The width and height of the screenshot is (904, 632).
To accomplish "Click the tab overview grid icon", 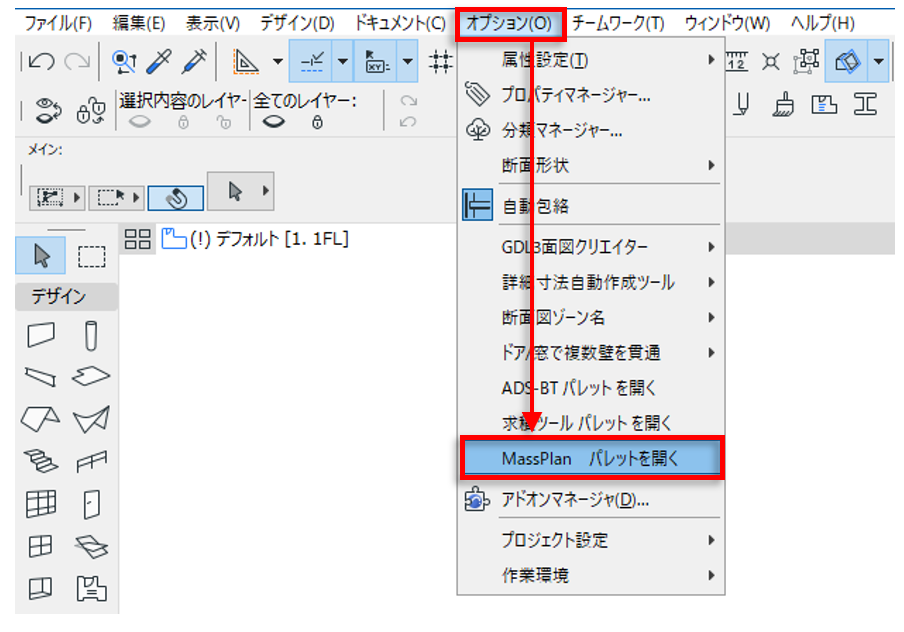I will tap(137, 239).
